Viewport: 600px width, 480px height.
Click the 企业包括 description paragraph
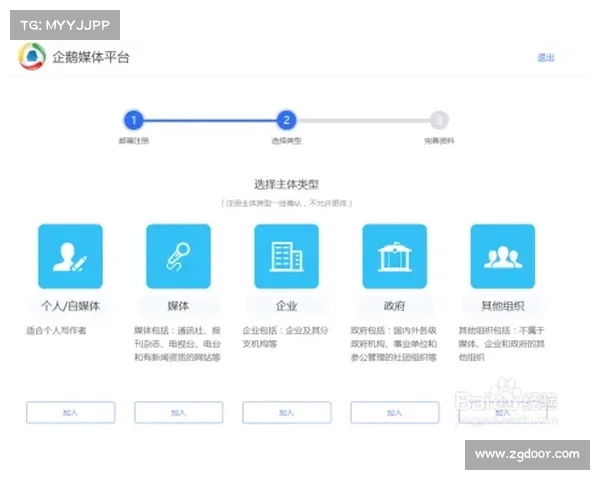pyautogui.click(x=285, y=337)
